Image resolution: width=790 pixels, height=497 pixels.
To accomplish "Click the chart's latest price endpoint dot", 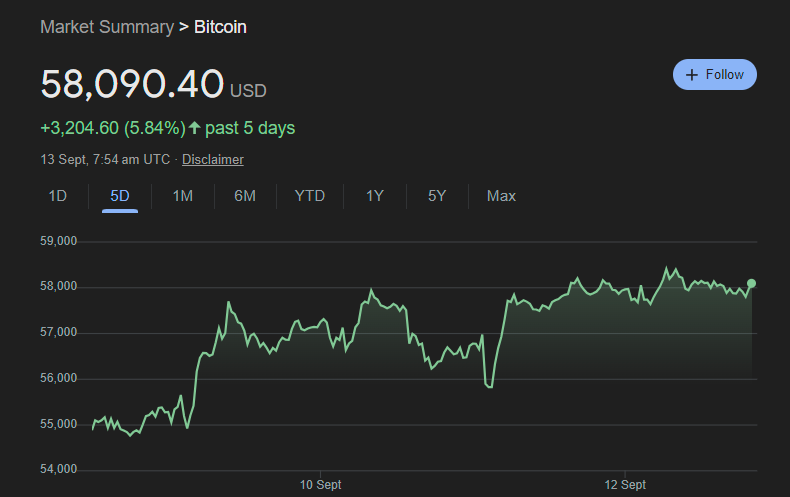I will (751, 284).
